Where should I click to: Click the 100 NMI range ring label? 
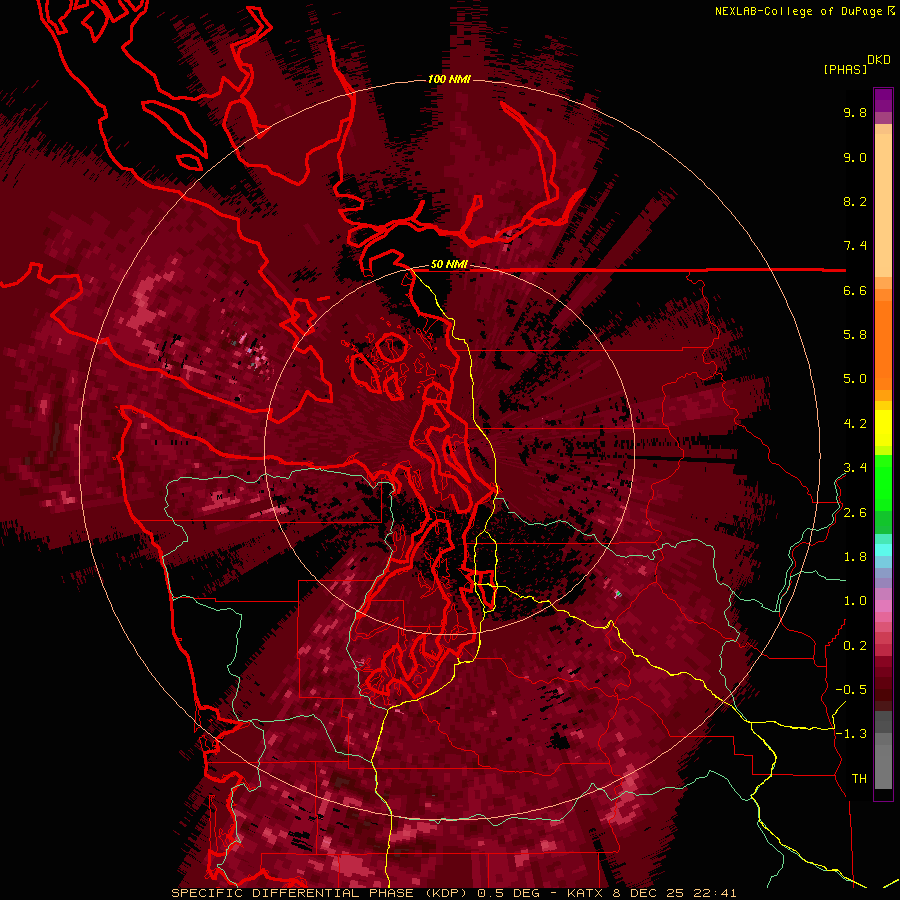pos(449,79)
